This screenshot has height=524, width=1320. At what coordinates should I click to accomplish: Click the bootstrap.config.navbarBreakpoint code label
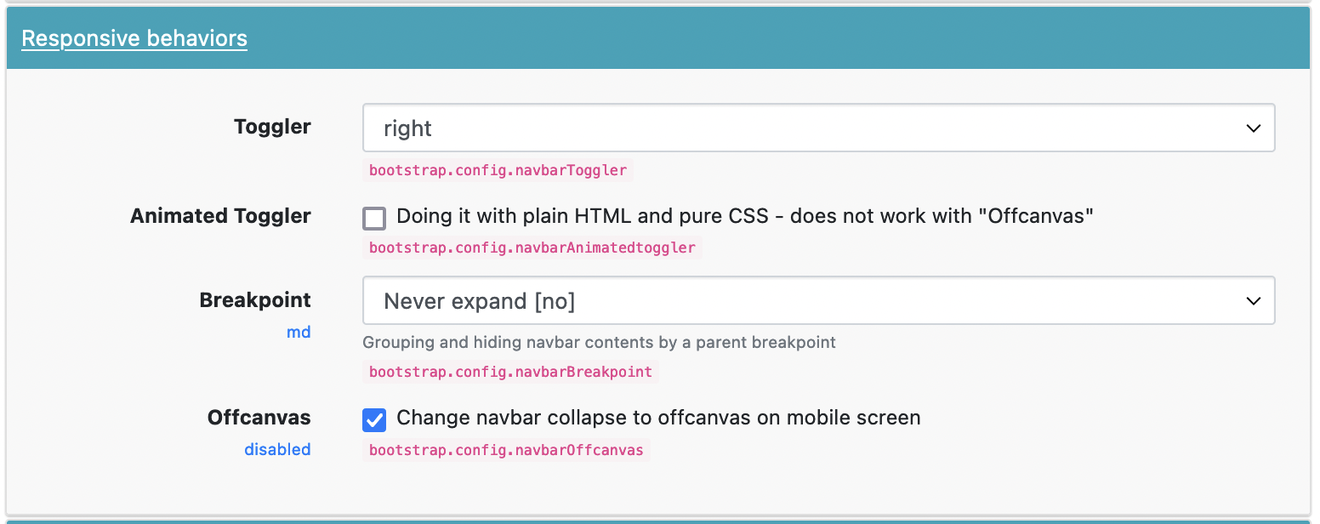tap(510, 372)
